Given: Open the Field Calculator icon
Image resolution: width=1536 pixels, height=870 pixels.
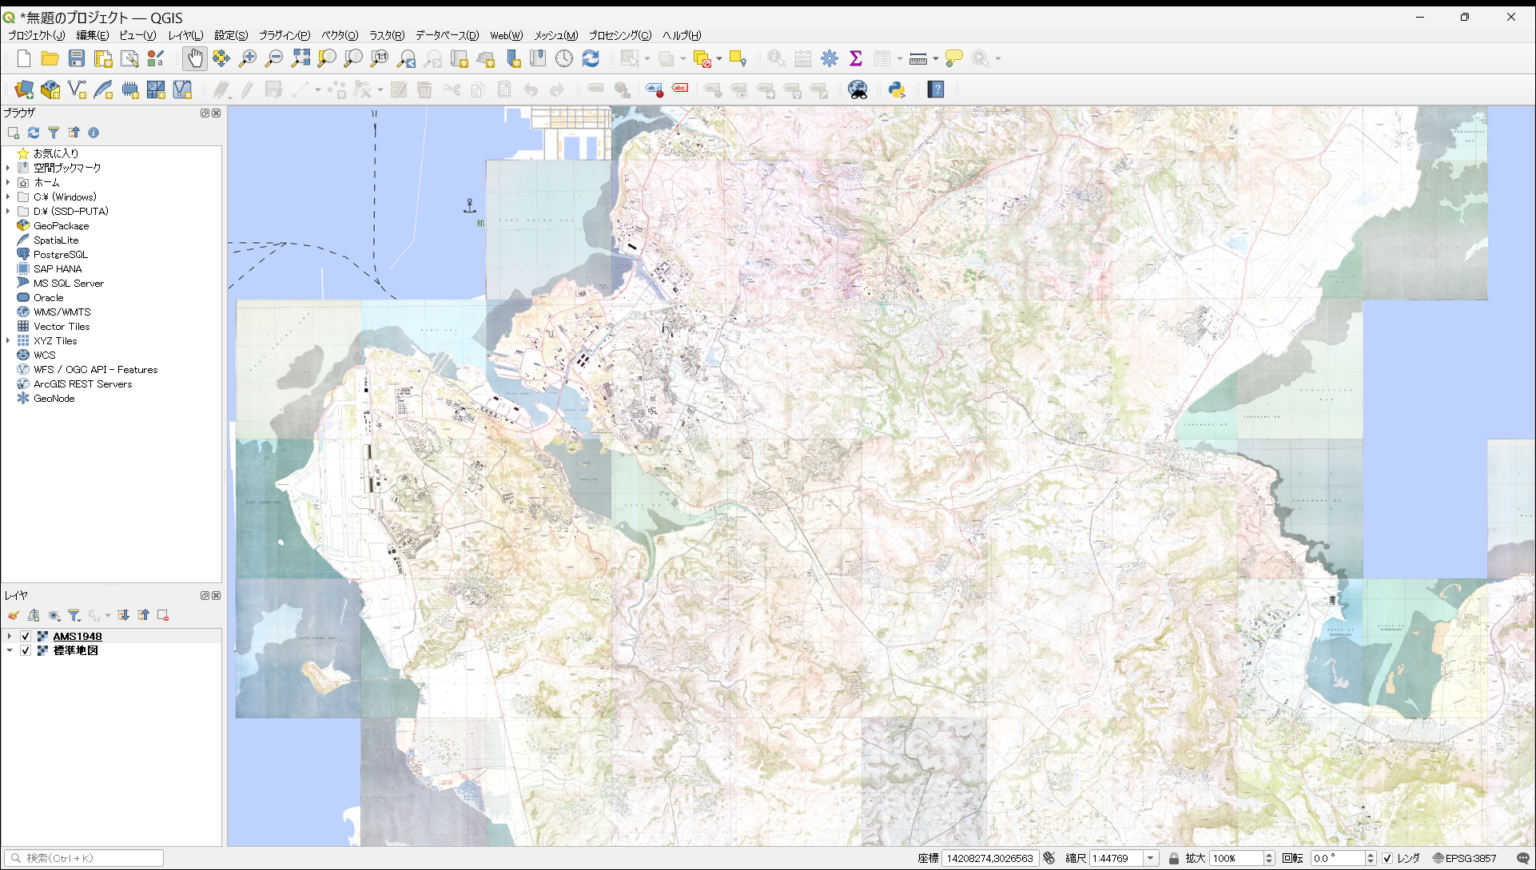Looking at the screenshot, I should tap(803, 58).
